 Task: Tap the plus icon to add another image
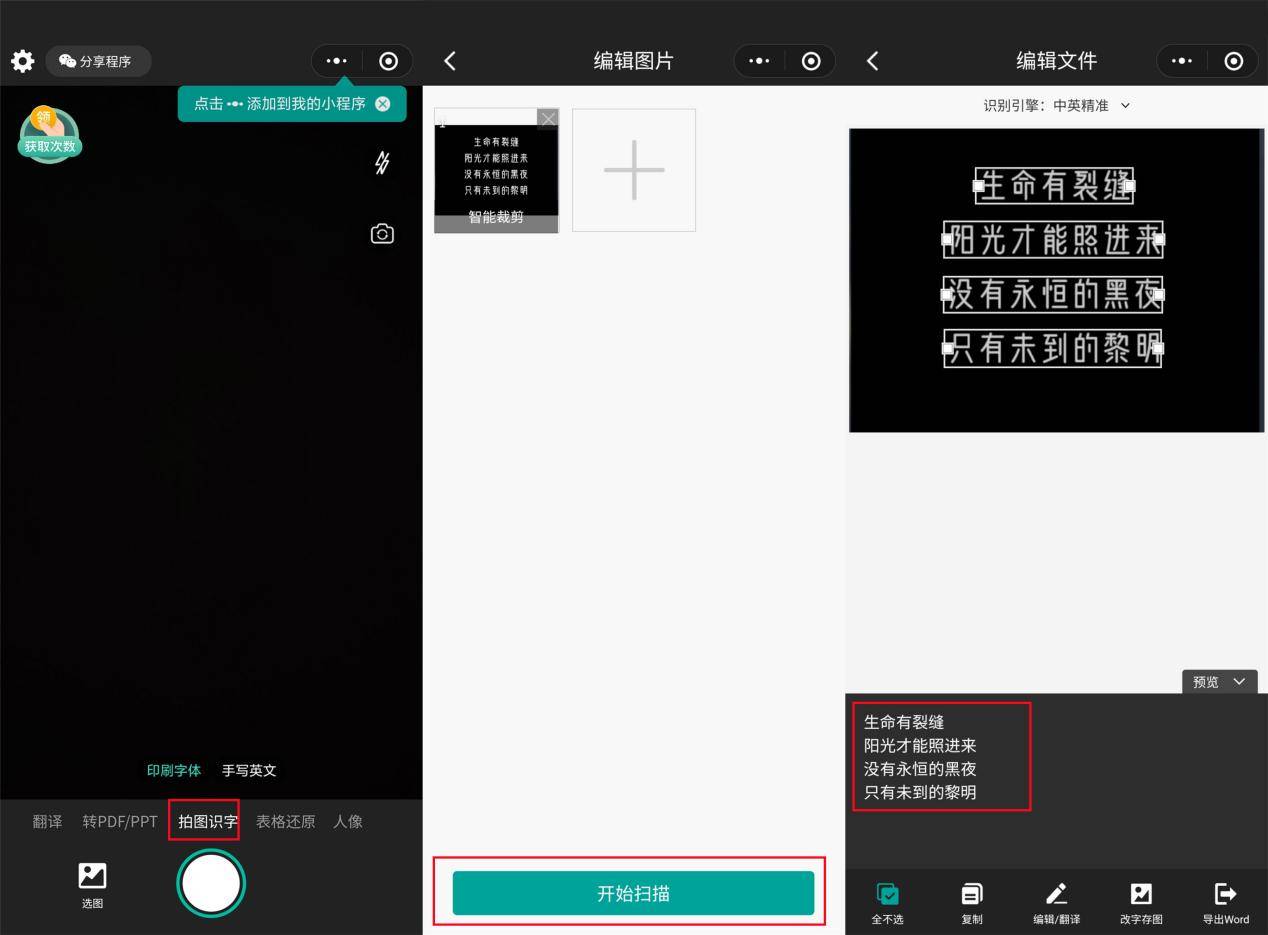click(633, 169)
